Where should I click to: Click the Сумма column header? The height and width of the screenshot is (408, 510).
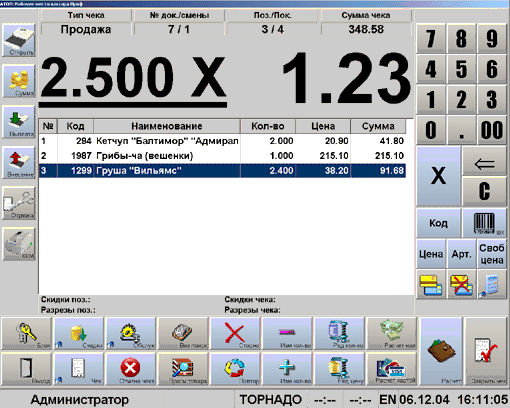tap(378, 126)
